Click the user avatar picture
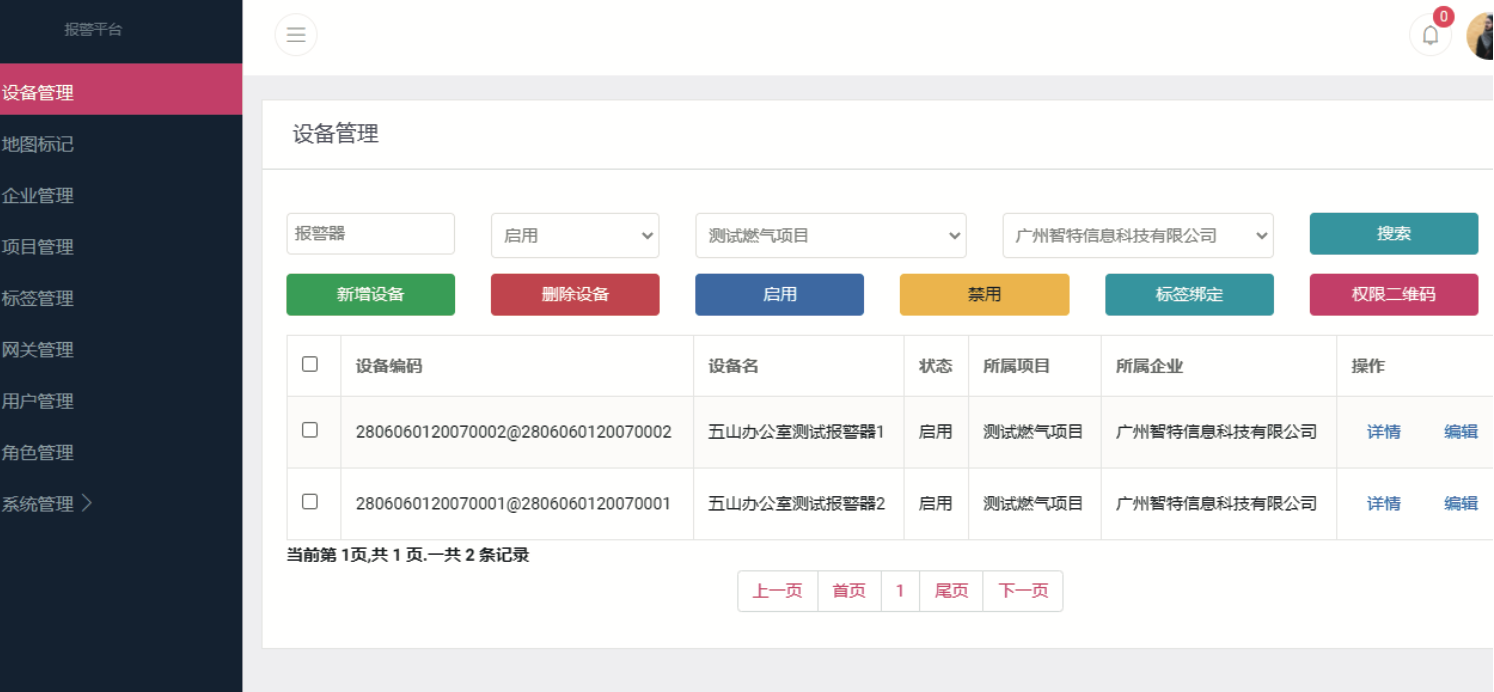Image resolution: width=1494 pixels, height=692 pixels. coord(1481,35)
